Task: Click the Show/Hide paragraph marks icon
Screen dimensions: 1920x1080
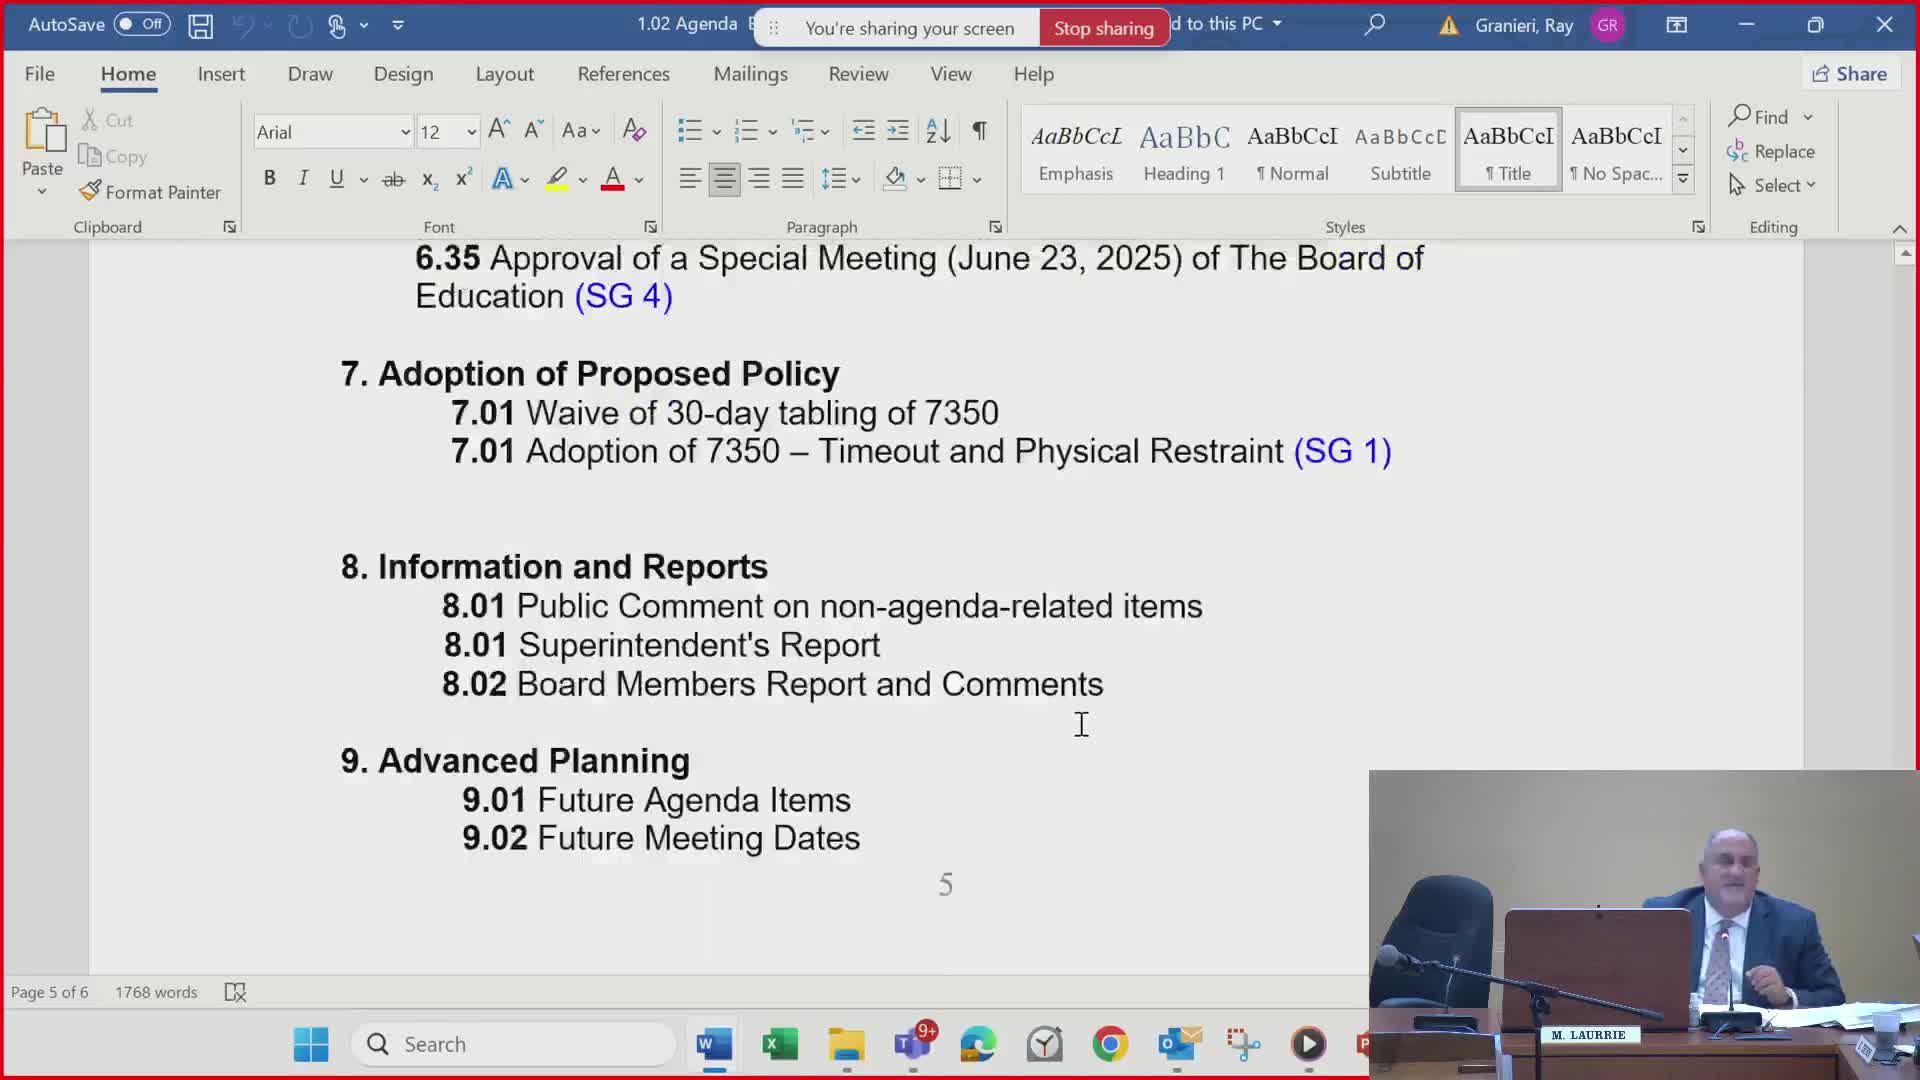Action: click(x=980, y=130)
